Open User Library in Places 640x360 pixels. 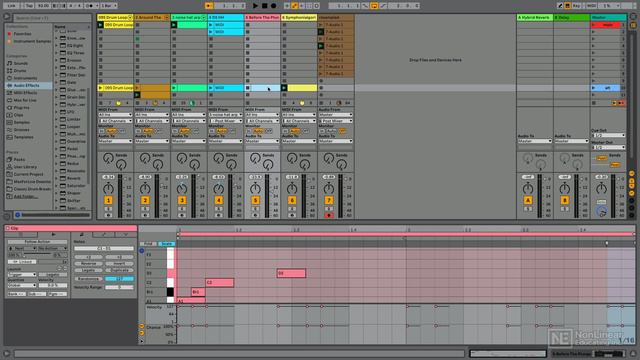pyautogui.click(x=25, y=167)
